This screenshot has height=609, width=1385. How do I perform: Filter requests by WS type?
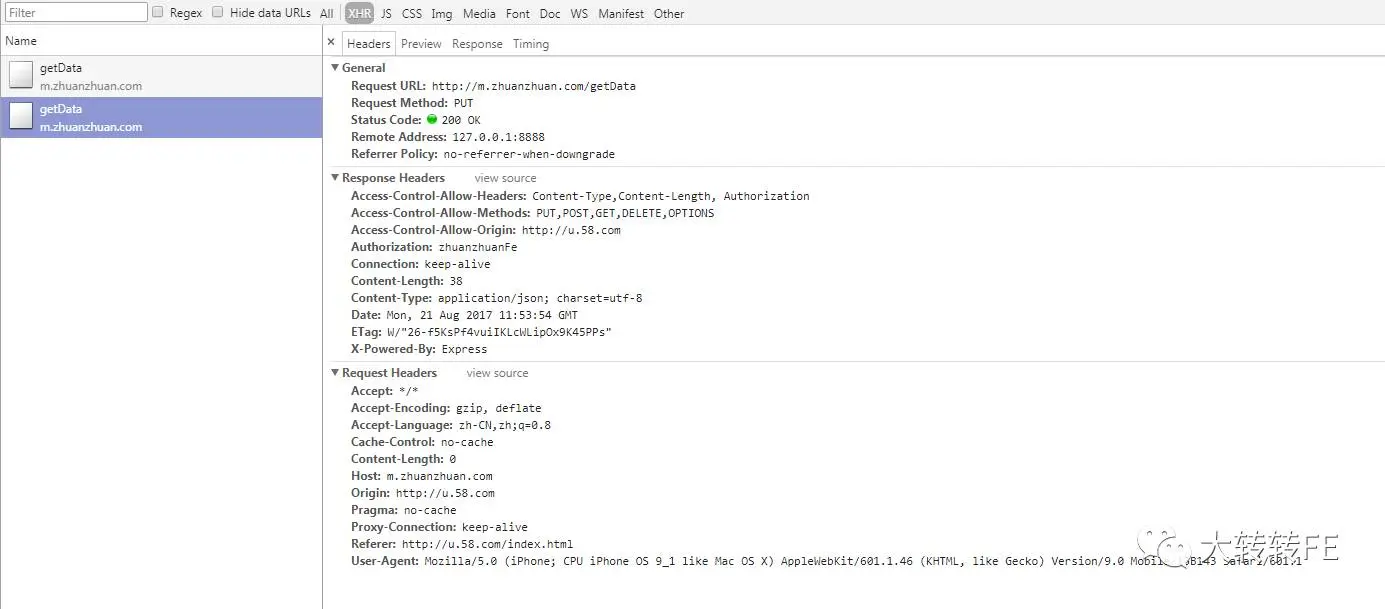[x=579, y=13]
